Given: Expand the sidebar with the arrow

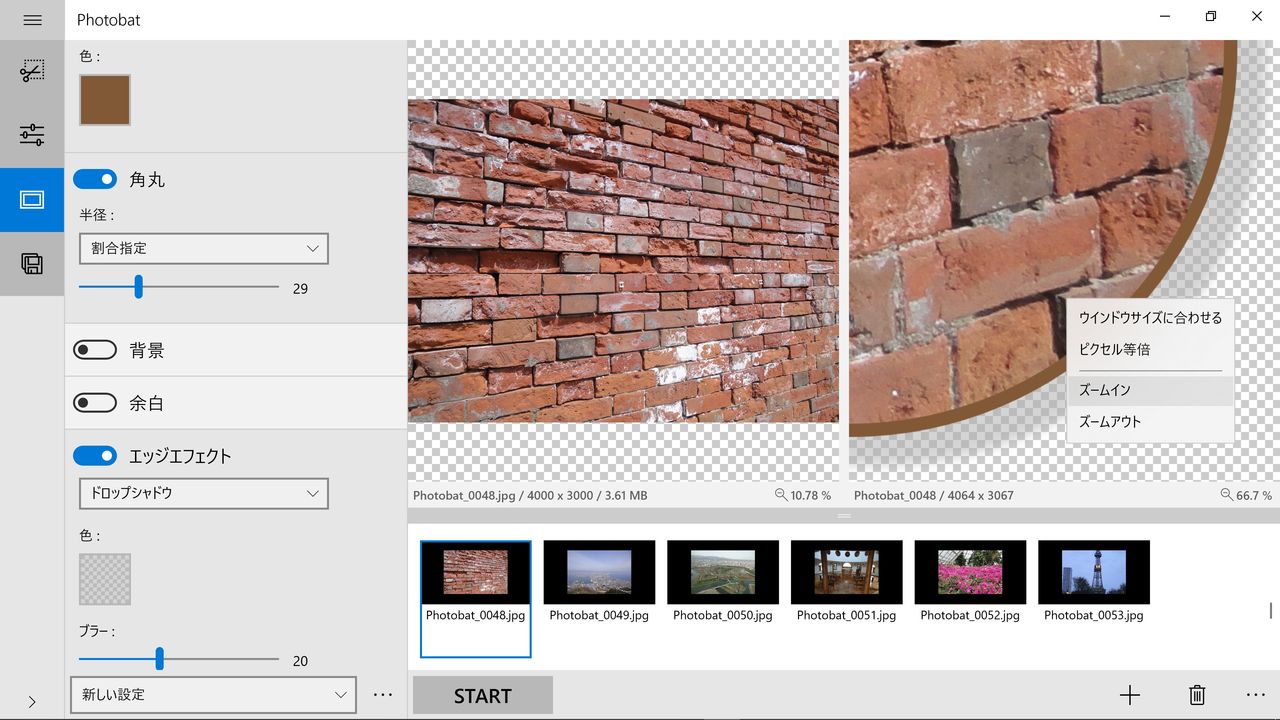Looking at the screenshot, I should coord(32,701).
